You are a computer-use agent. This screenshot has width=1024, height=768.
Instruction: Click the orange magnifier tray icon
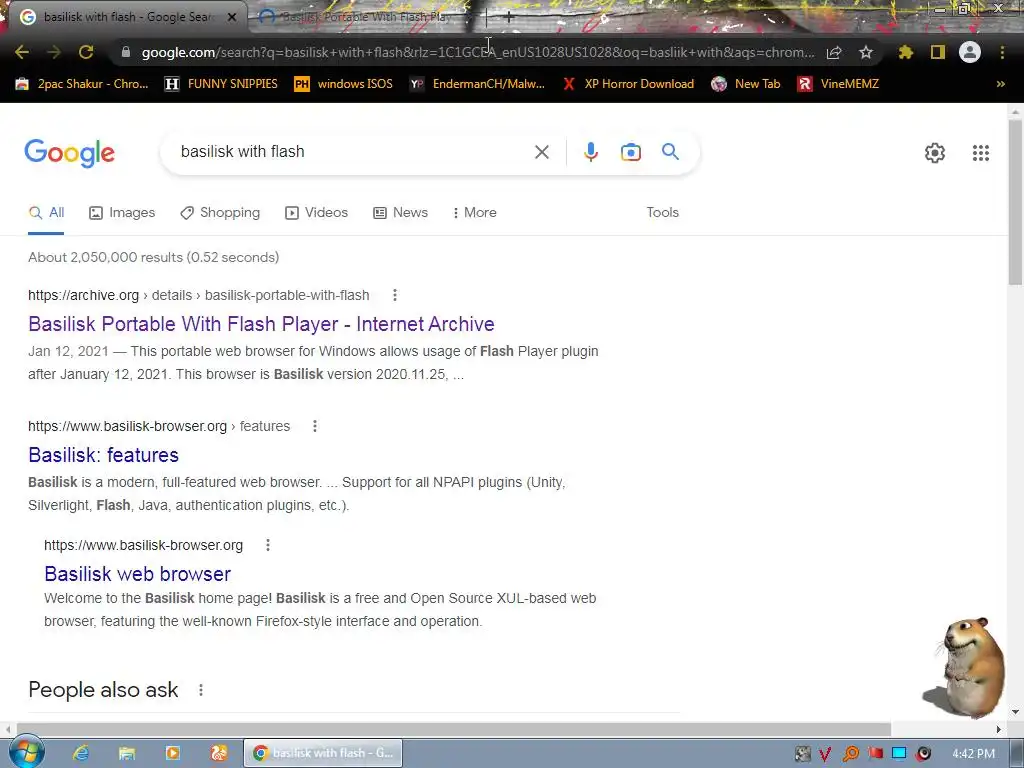[850, 754]
